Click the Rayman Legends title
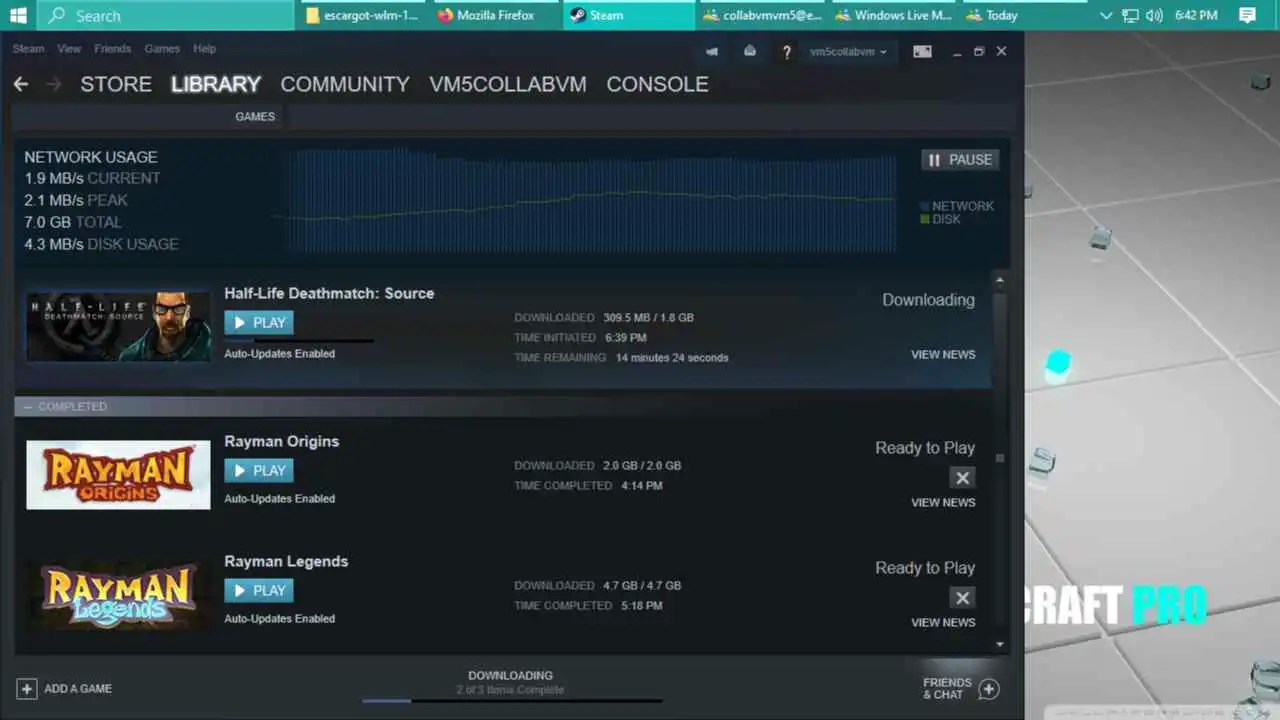The width and height of the screenshot is (1280, 720). click(286, 562)
